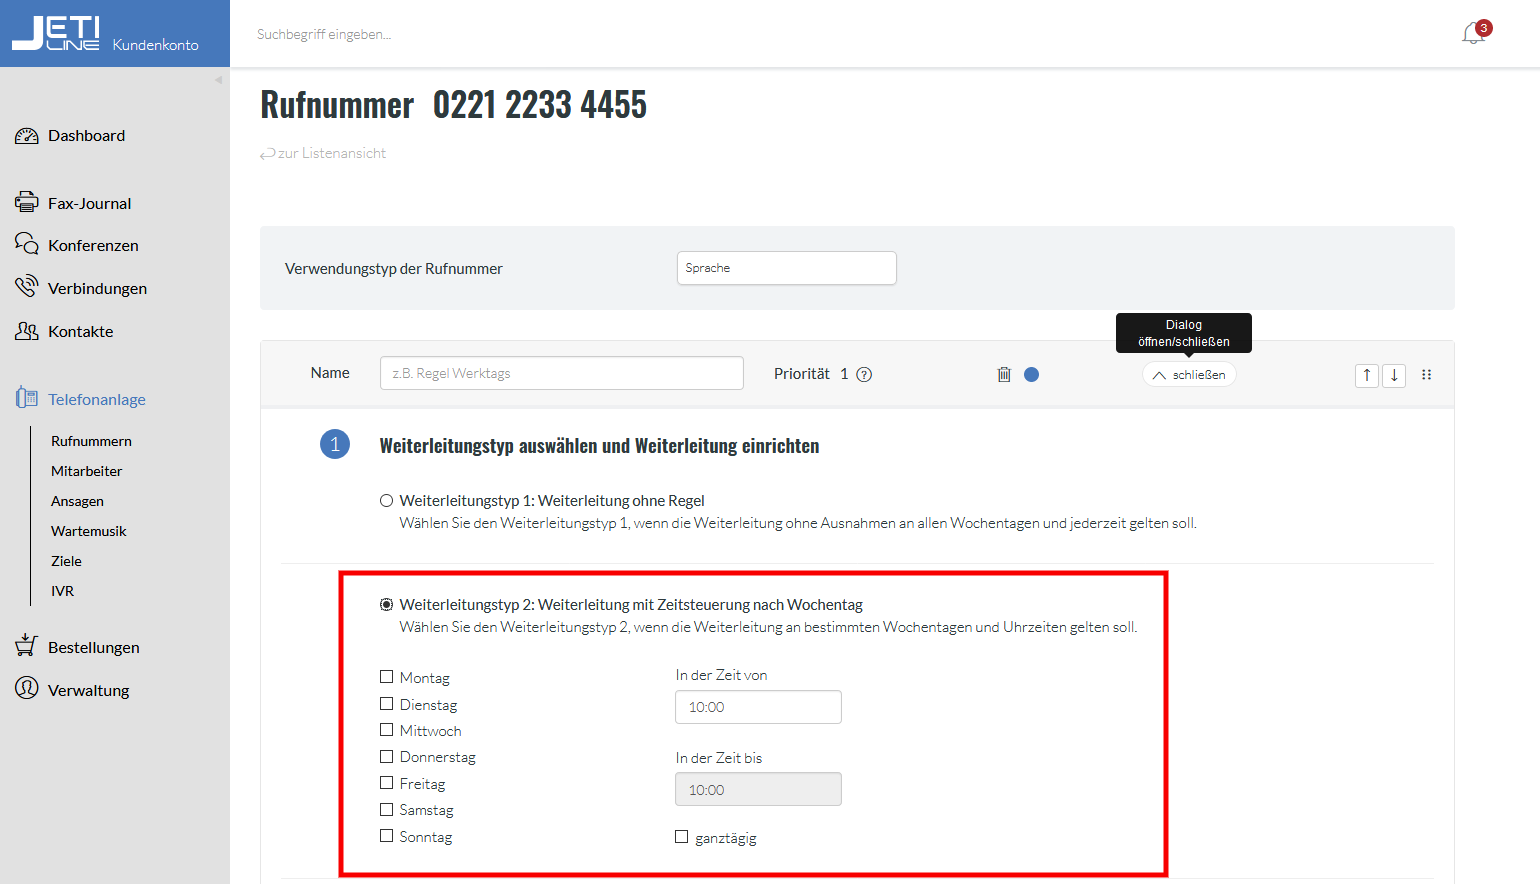Click the blue status circle indicator
Screen dimensions: 1540x884
pyautogui.click(x=1032, y=374)
